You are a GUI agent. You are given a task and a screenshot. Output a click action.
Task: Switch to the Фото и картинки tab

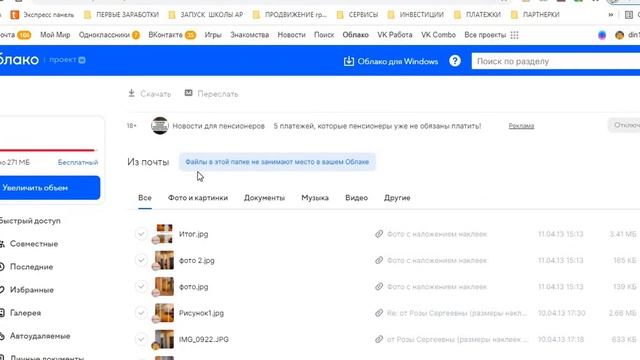coord(198,198)
